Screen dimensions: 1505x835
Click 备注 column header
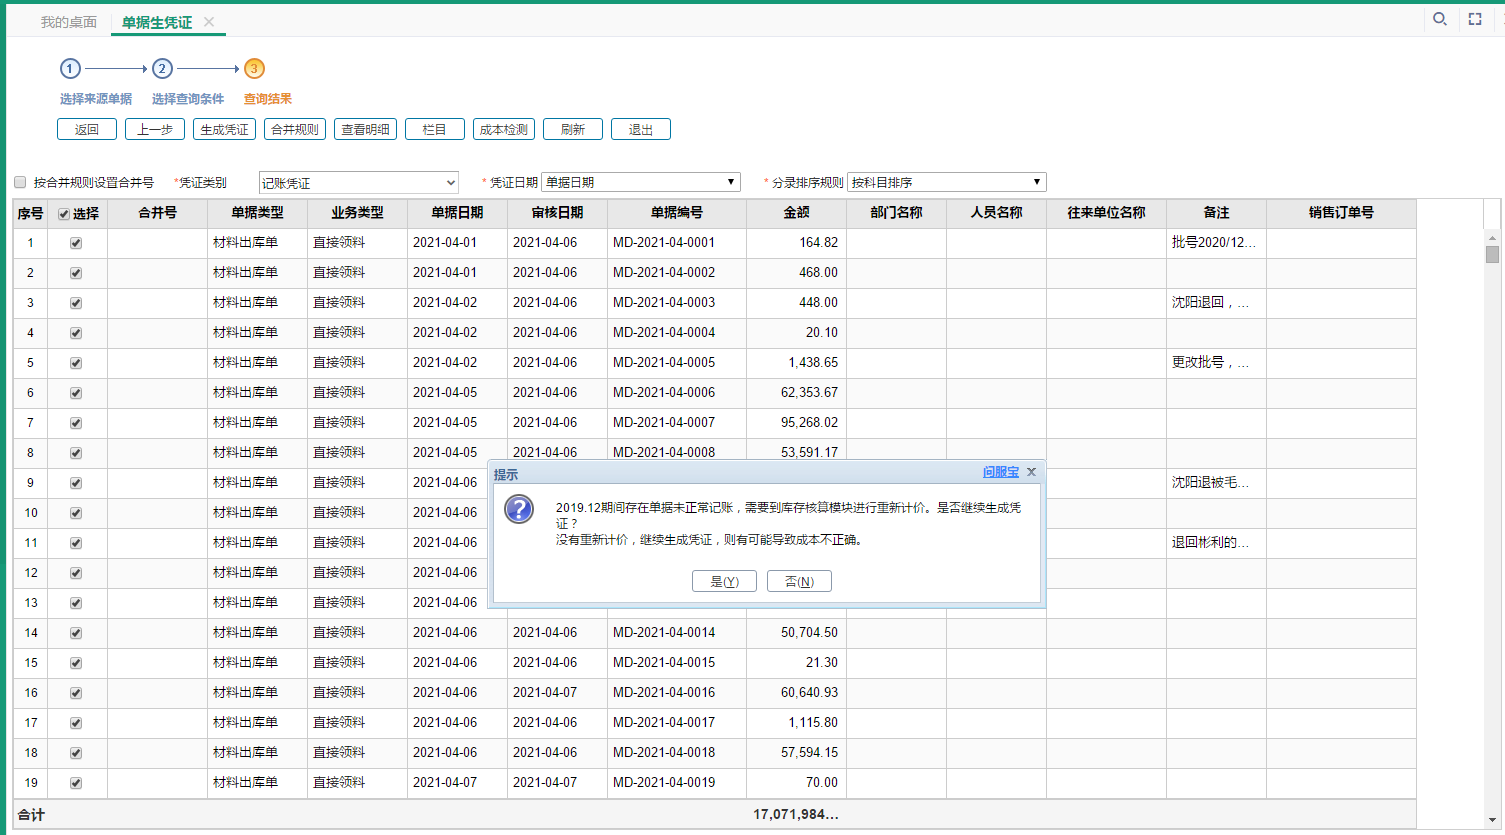click(x=1216, y=213)
